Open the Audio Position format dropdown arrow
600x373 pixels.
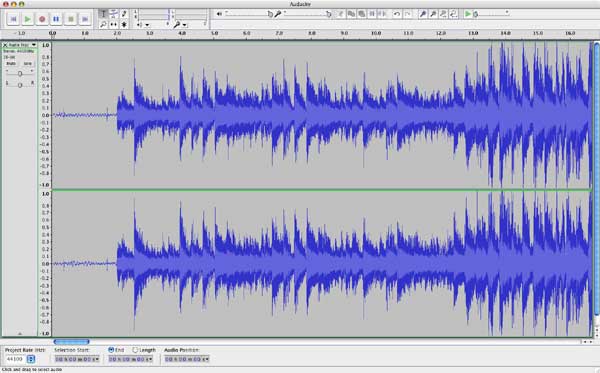click(x=206, y=359)
